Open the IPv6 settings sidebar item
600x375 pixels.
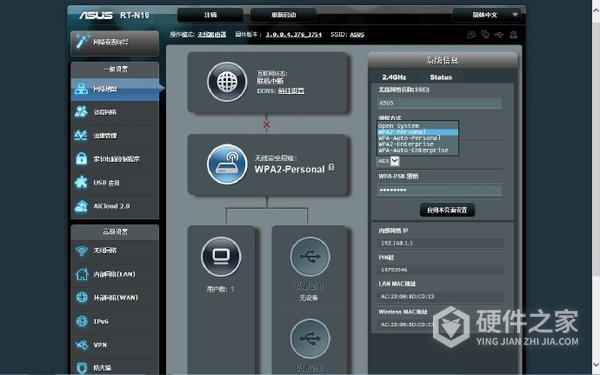point(114,321)
